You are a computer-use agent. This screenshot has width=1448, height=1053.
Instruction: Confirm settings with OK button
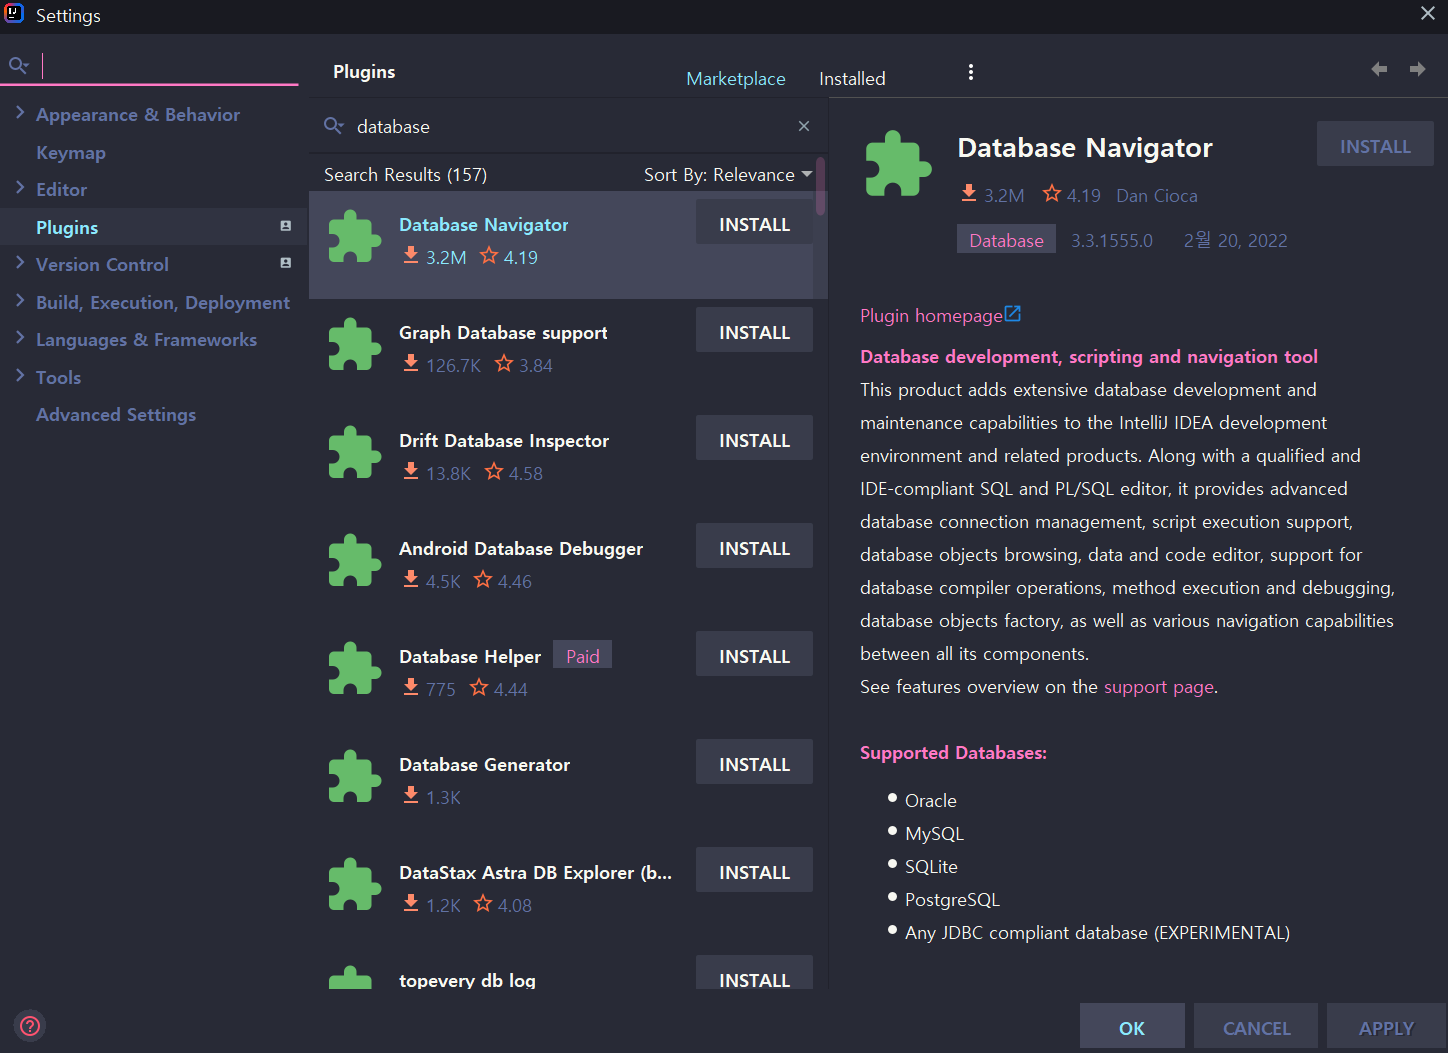1132,1027
